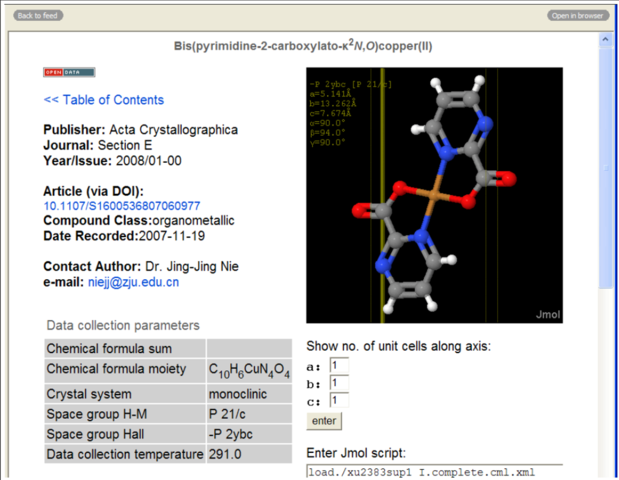The width and height of the screenshot is (619, 480).
Task: Click the Back to feed button
Action: pos(38,15)
